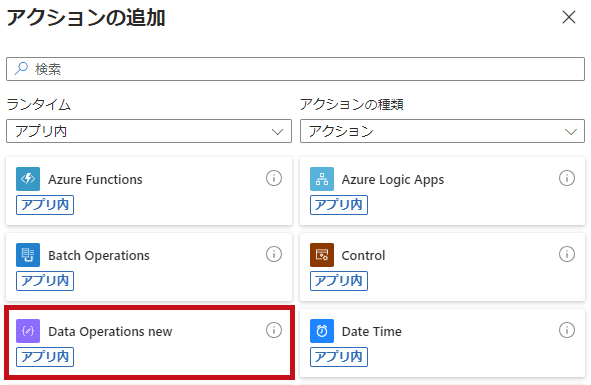The height and width of the screenshot is (385, 591).
Task: Select the Azure Functions card title
Action: point(95,179)
